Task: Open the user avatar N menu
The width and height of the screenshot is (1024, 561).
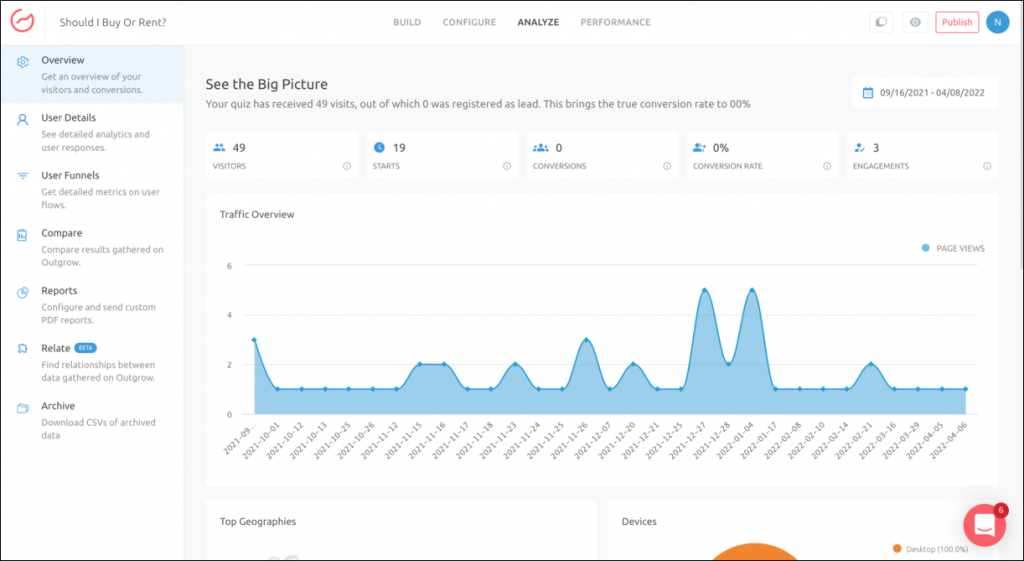Action: pos(997,22)
